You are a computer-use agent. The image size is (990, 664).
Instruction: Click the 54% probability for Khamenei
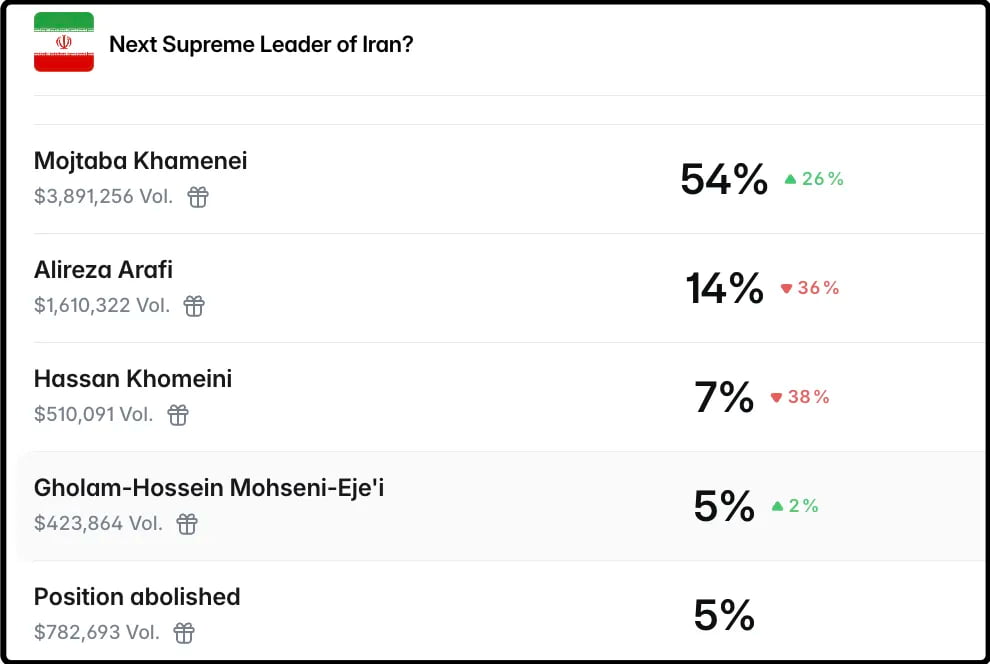tap(723, 180)
